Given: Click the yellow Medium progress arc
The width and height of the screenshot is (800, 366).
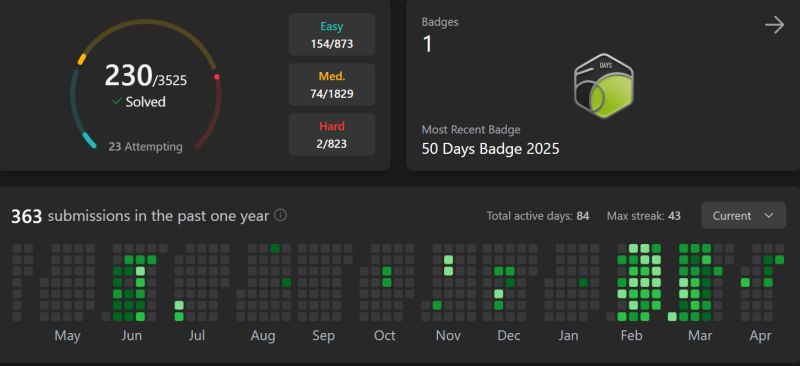Looking at the screenshot, I should [146, 36].
